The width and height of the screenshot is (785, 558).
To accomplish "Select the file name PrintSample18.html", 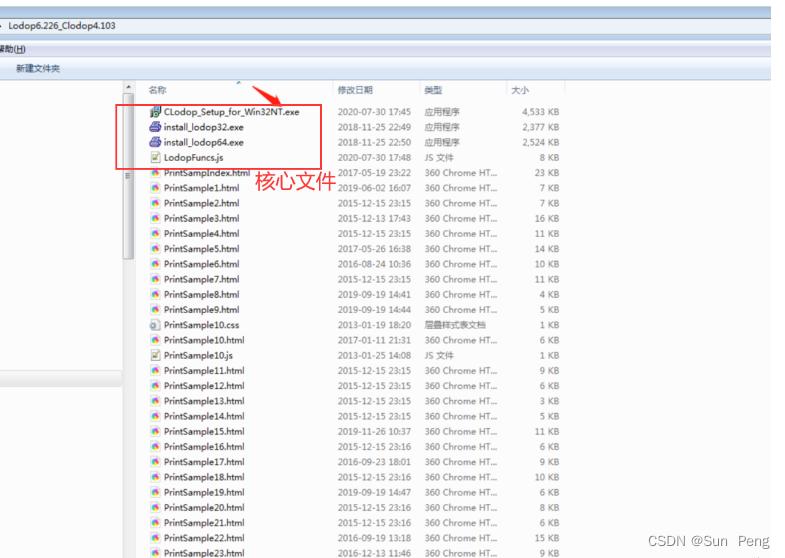I will pyautogui.click(x=202, y=477).
